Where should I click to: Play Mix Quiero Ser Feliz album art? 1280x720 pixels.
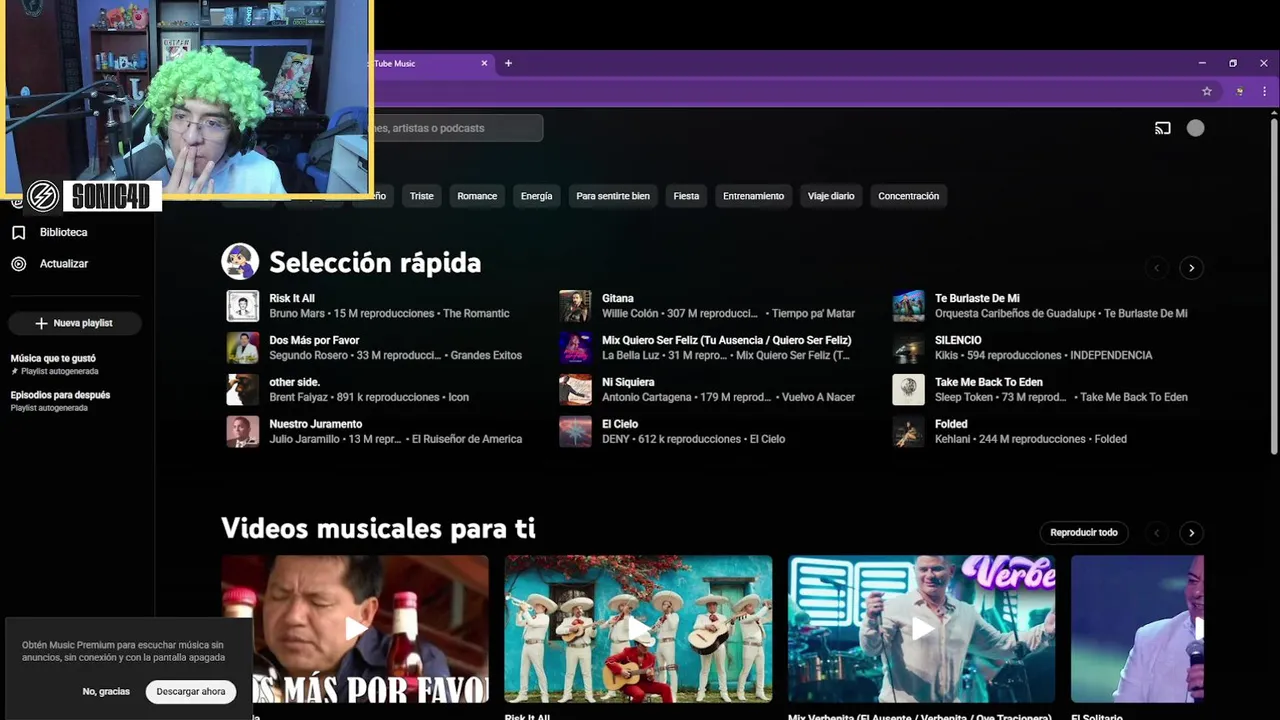pos(575,348)
